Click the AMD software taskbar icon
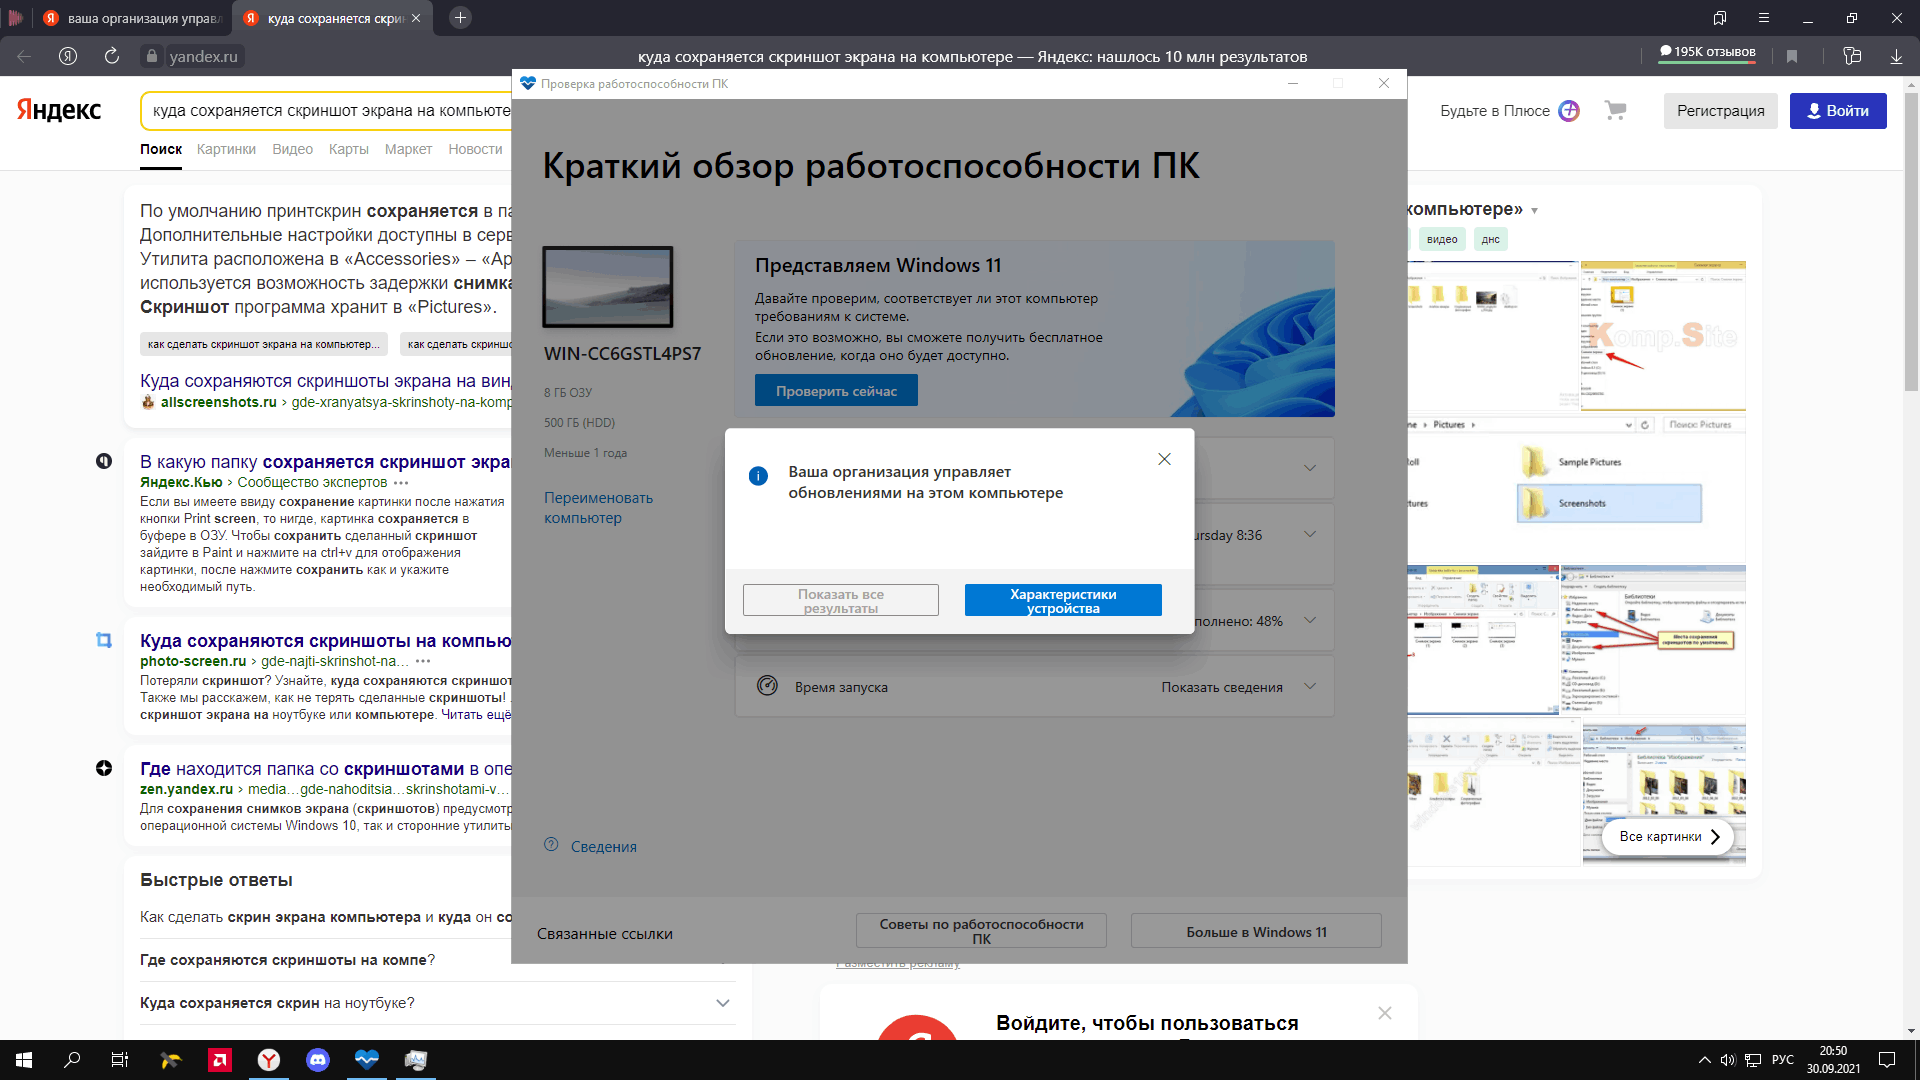 220,1060
